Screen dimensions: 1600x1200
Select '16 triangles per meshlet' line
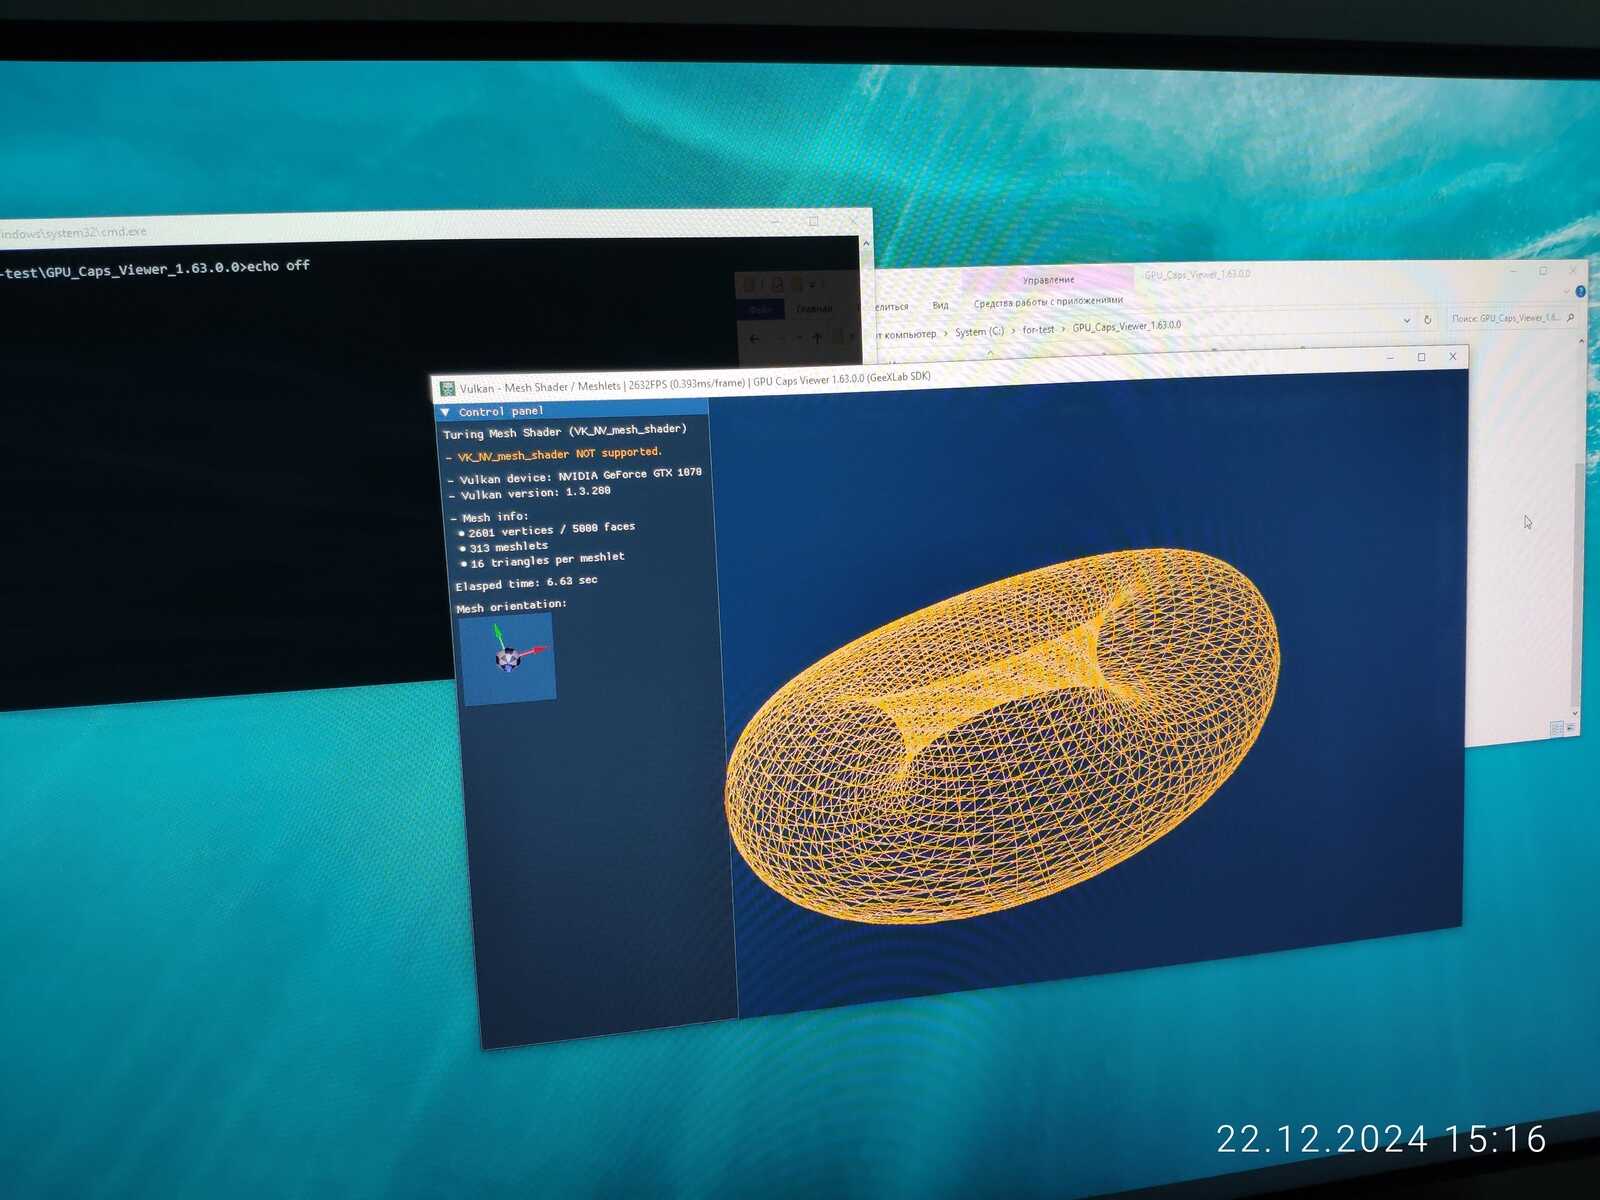[542, 561]
